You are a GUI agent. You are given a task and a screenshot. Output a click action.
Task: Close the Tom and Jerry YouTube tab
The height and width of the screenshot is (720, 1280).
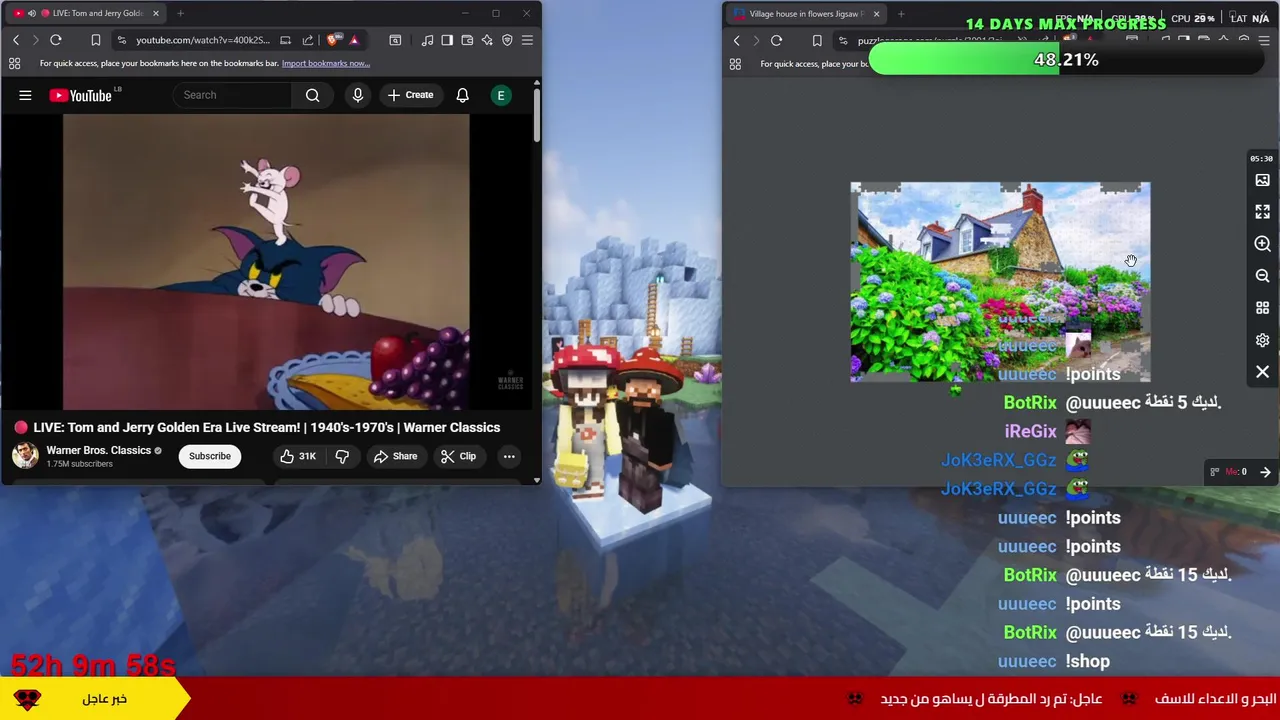point(155,13)
